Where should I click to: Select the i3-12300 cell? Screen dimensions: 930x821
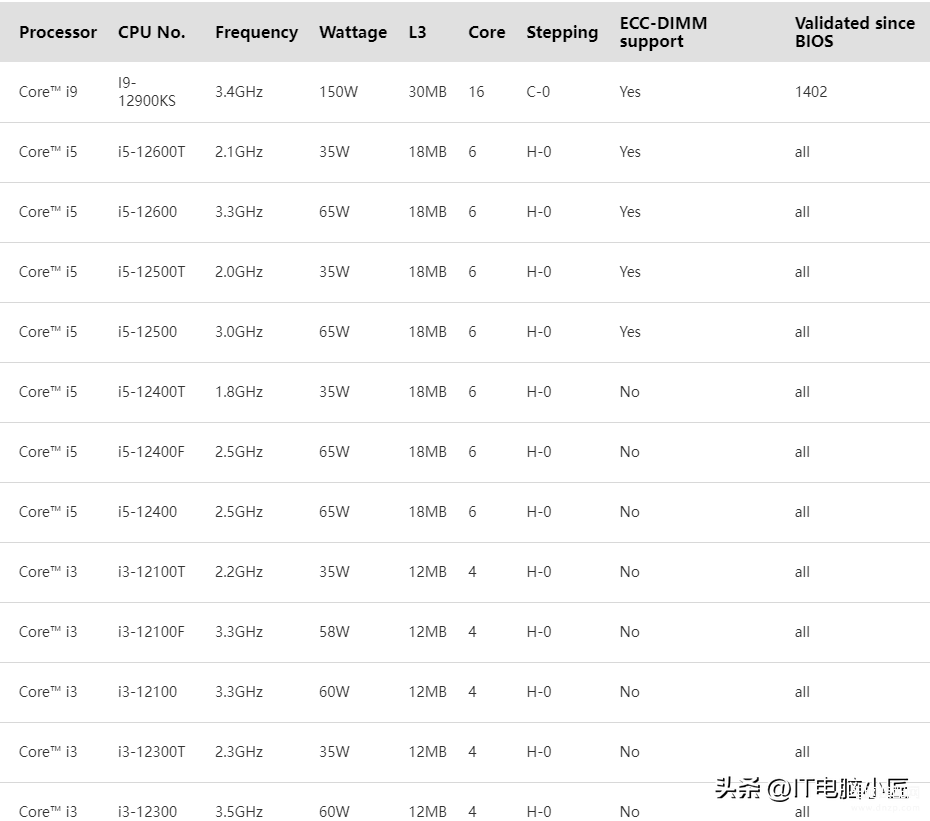[147, 811]
